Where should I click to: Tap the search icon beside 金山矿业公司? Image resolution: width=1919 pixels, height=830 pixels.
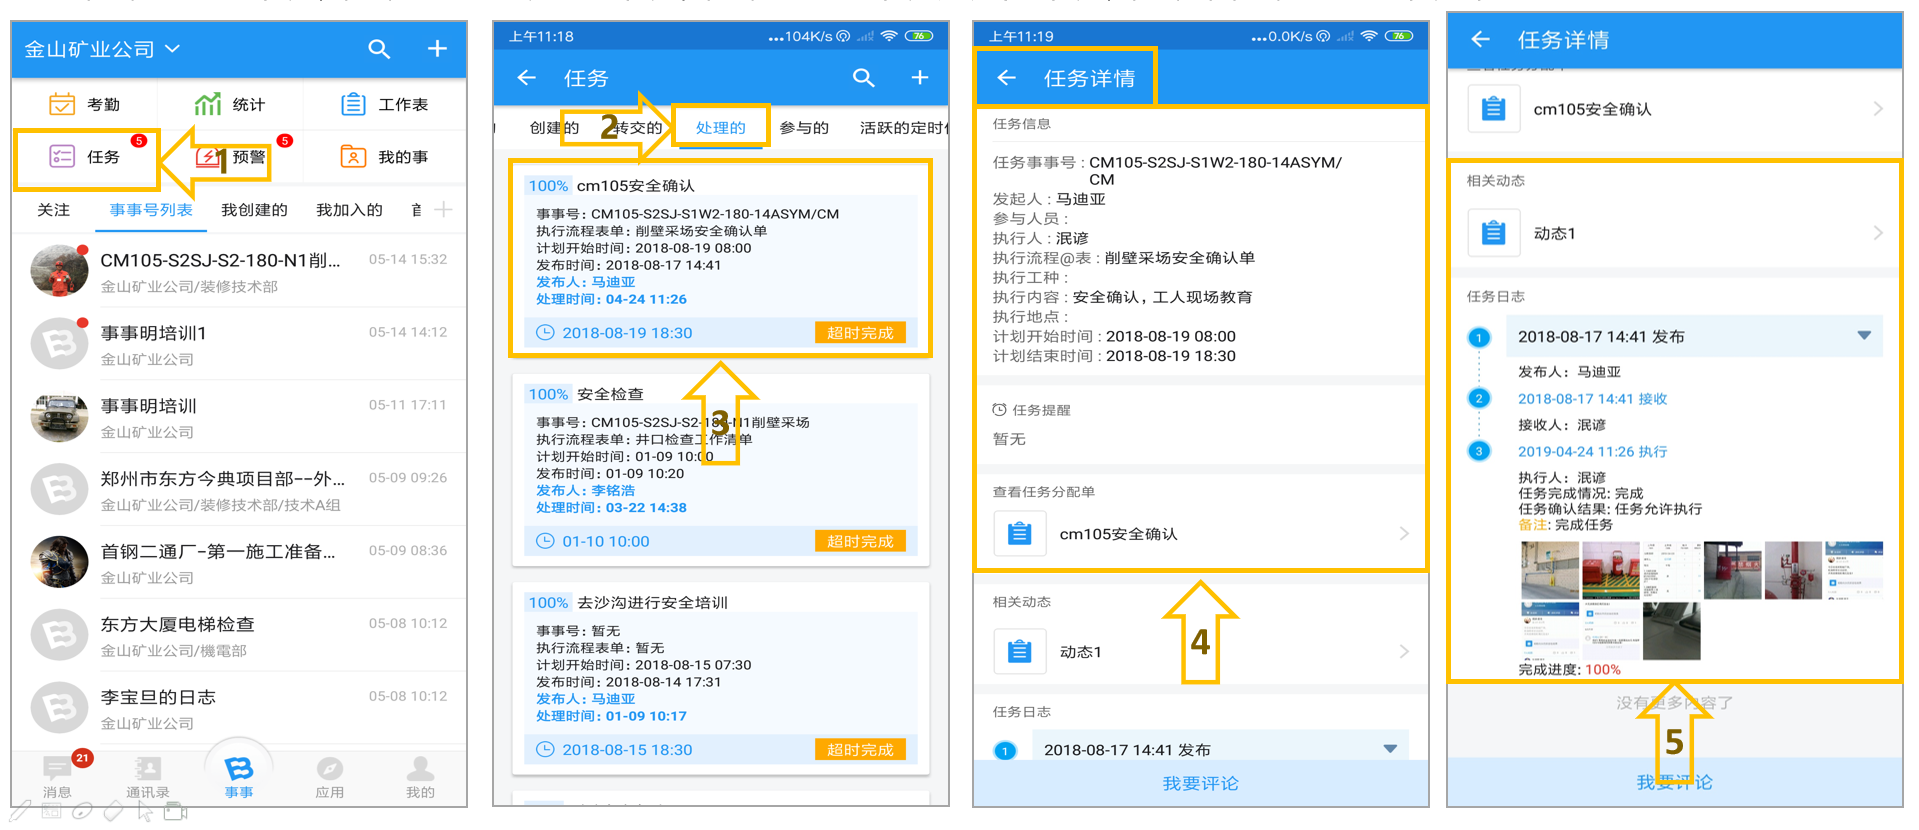coord(379,49)
